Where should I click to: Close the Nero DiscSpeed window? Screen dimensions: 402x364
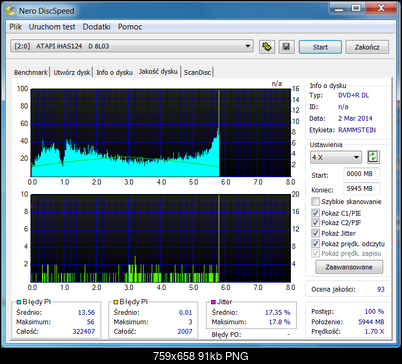[x=381, y=8]
